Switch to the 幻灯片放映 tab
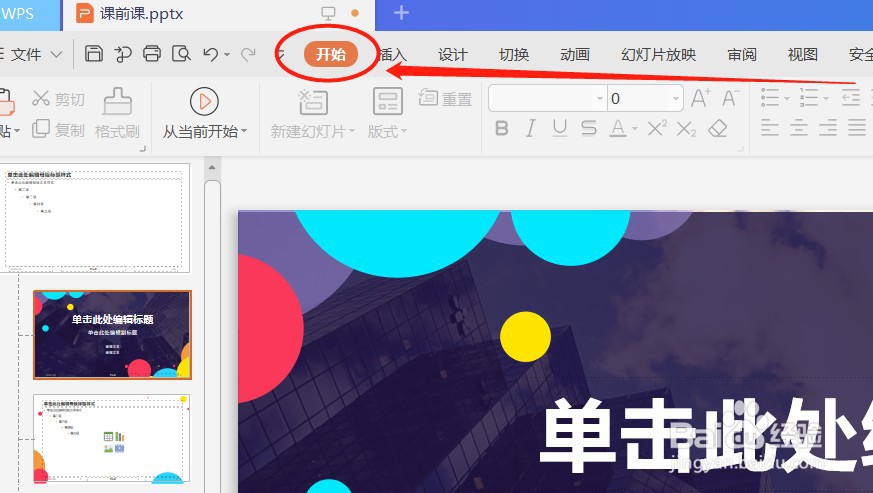Viewport: 873px width, 493px height. tap(659, 54)
